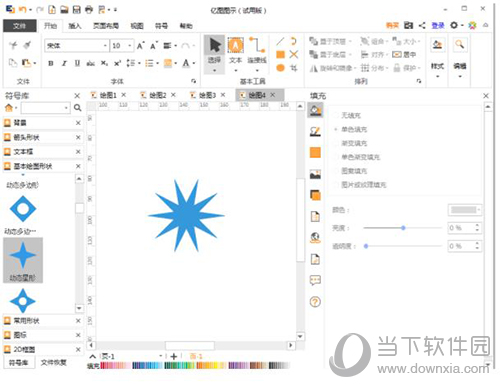500x387 pixels.
Task: Open the 颜色 color dropdown in fill panel
Action: point(465,210)
